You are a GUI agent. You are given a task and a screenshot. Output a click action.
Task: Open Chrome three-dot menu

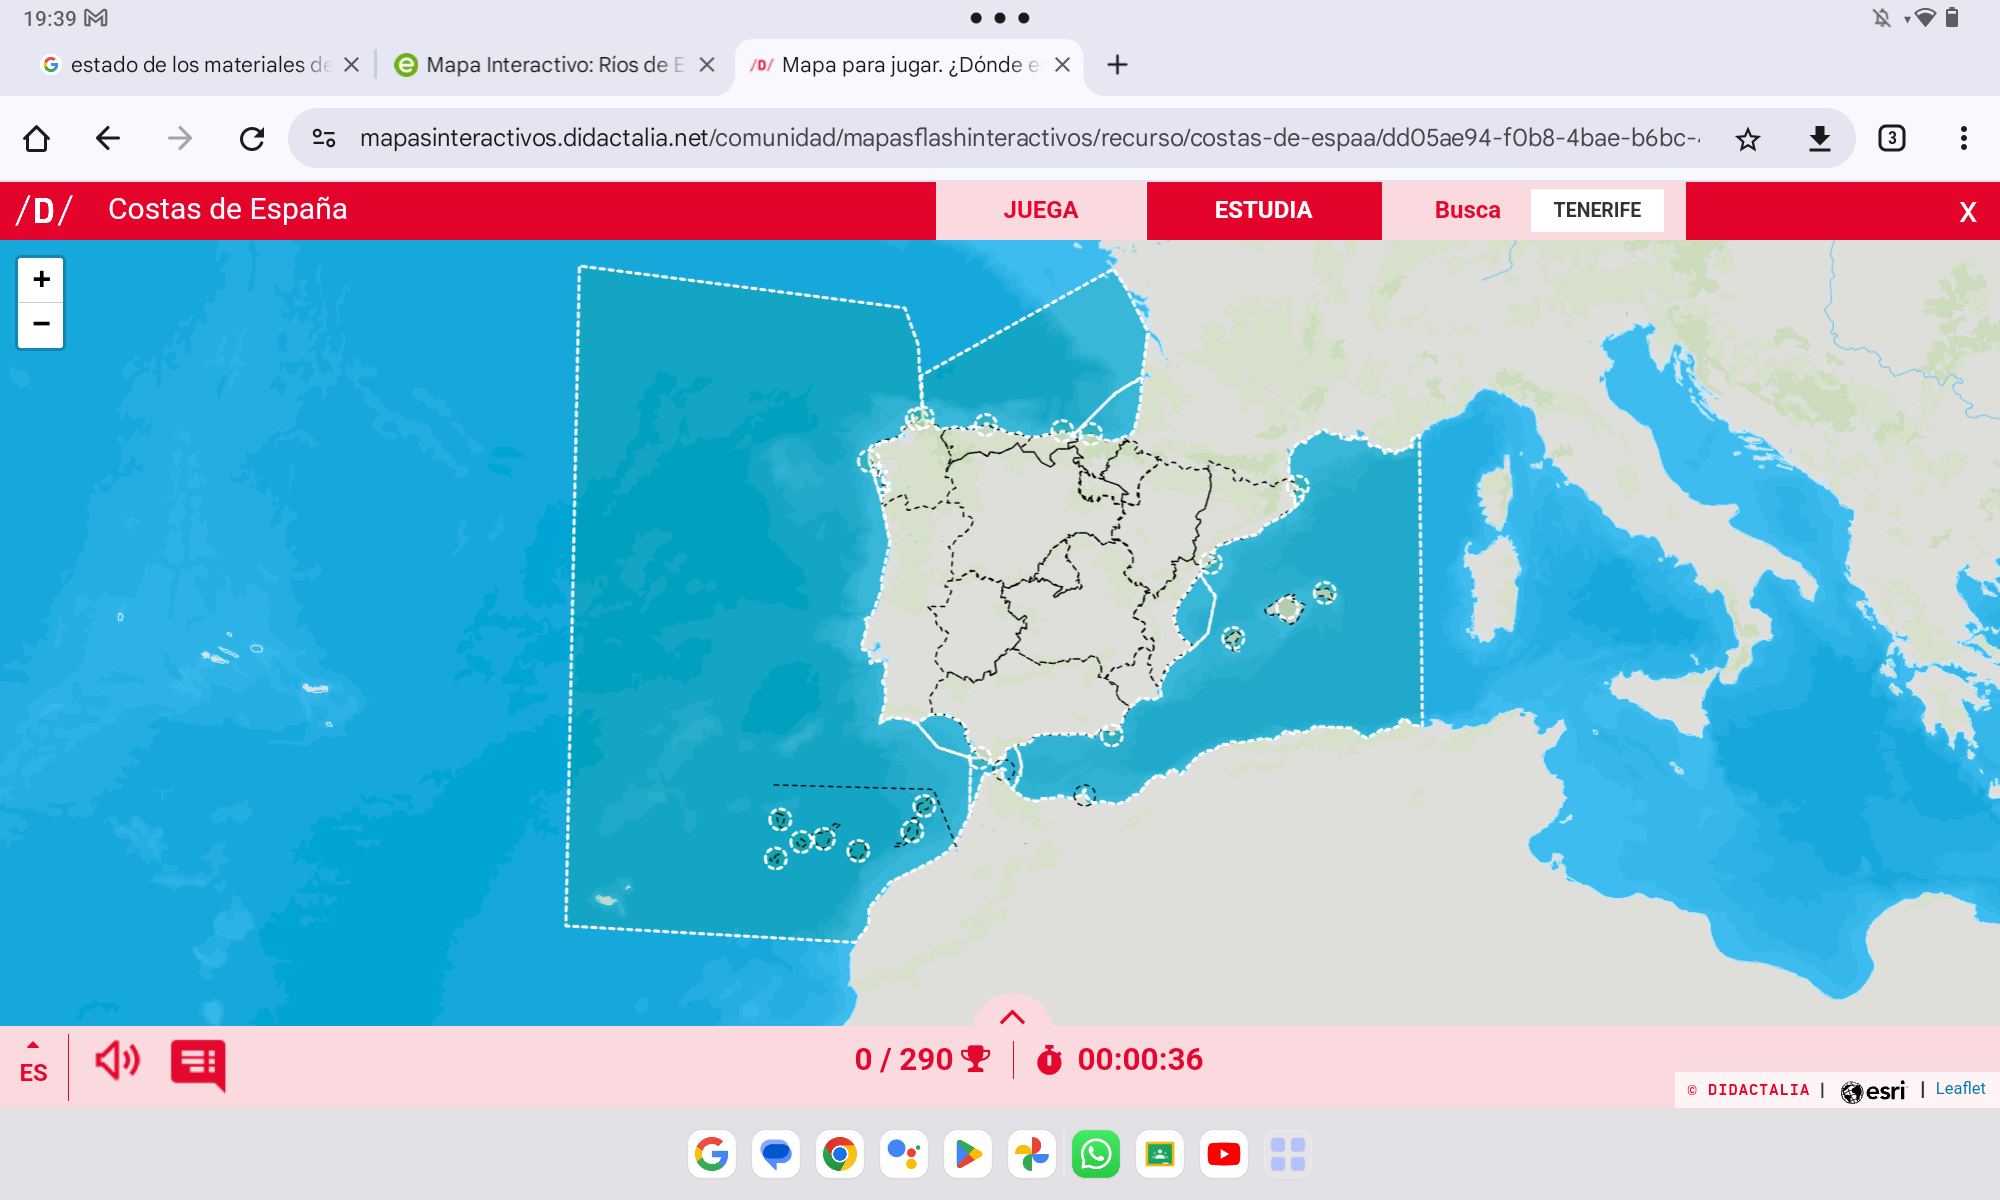point(1963,138)
